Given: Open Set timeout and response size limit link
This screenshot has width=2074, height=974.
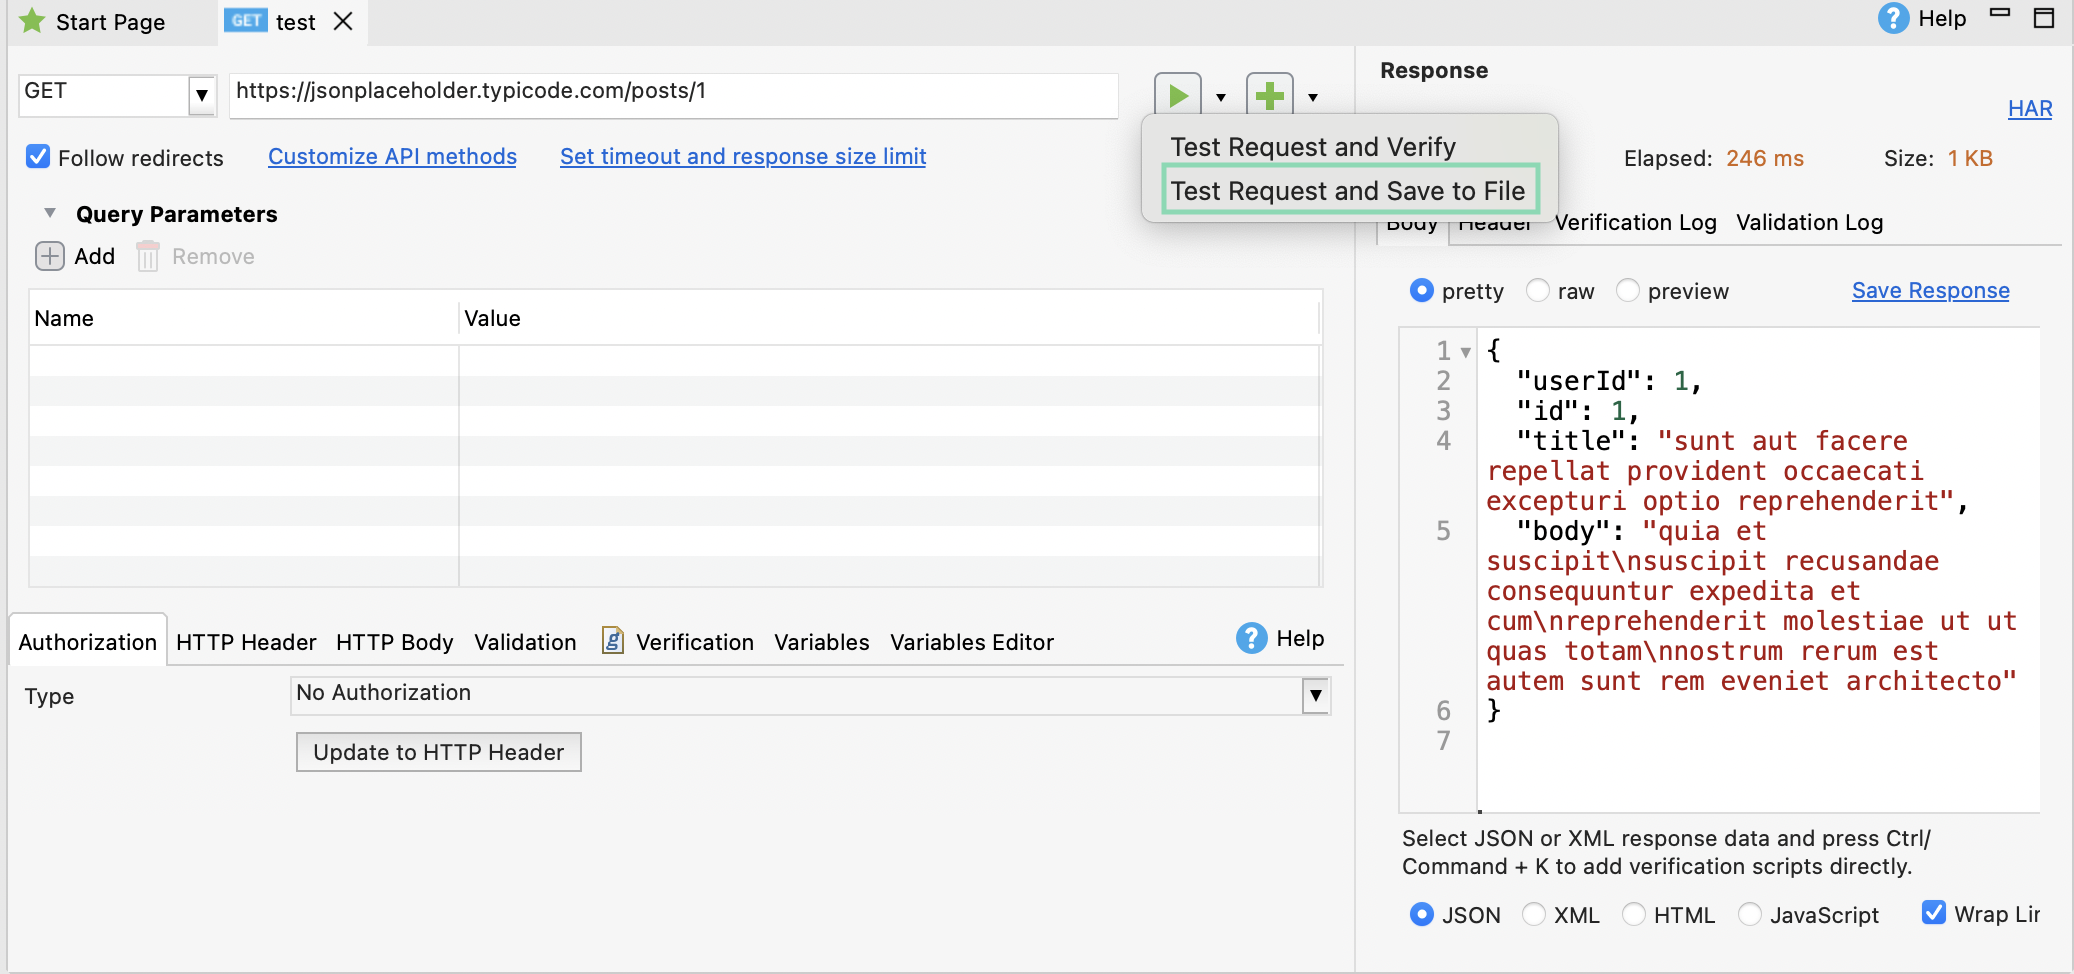Looking at the screenshot, I should [743, 156].
